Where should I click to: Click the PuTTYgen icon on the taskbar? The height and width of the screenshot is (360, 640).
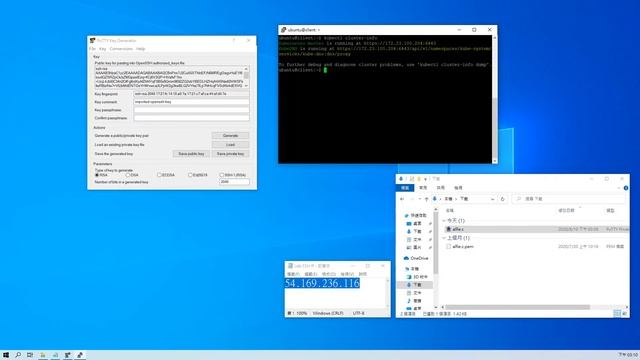click(68, 355)
